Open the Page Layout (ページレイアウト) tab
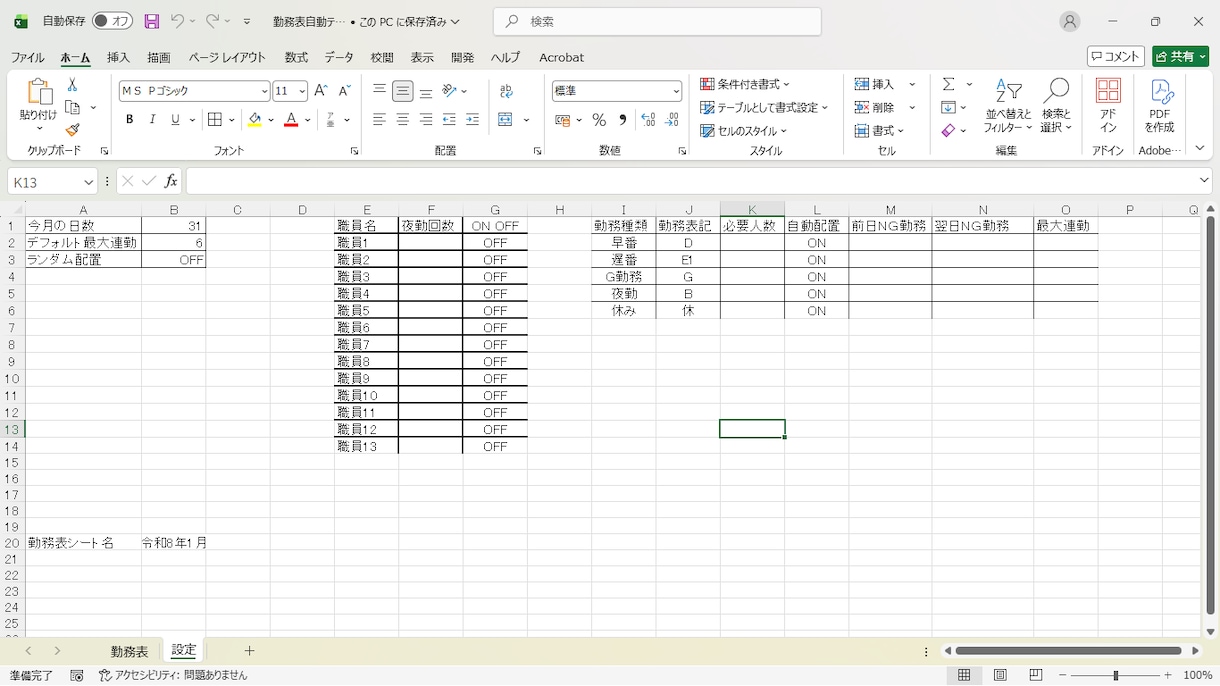The height and width of the screenshot is (686, 1220). pos(227,57)
